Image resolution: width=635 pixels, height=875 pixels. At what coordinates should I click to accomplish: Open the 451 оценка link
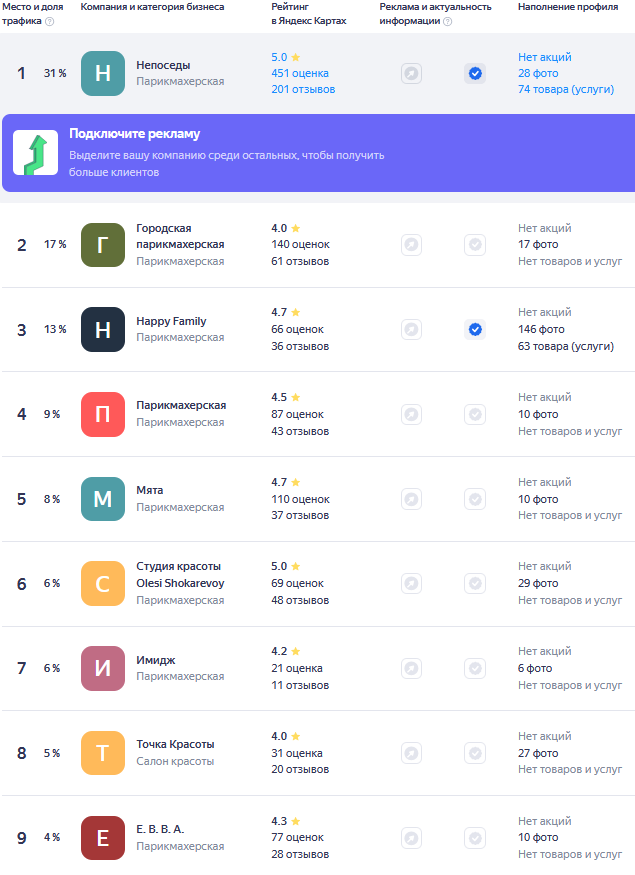click(x=300, y=73)
